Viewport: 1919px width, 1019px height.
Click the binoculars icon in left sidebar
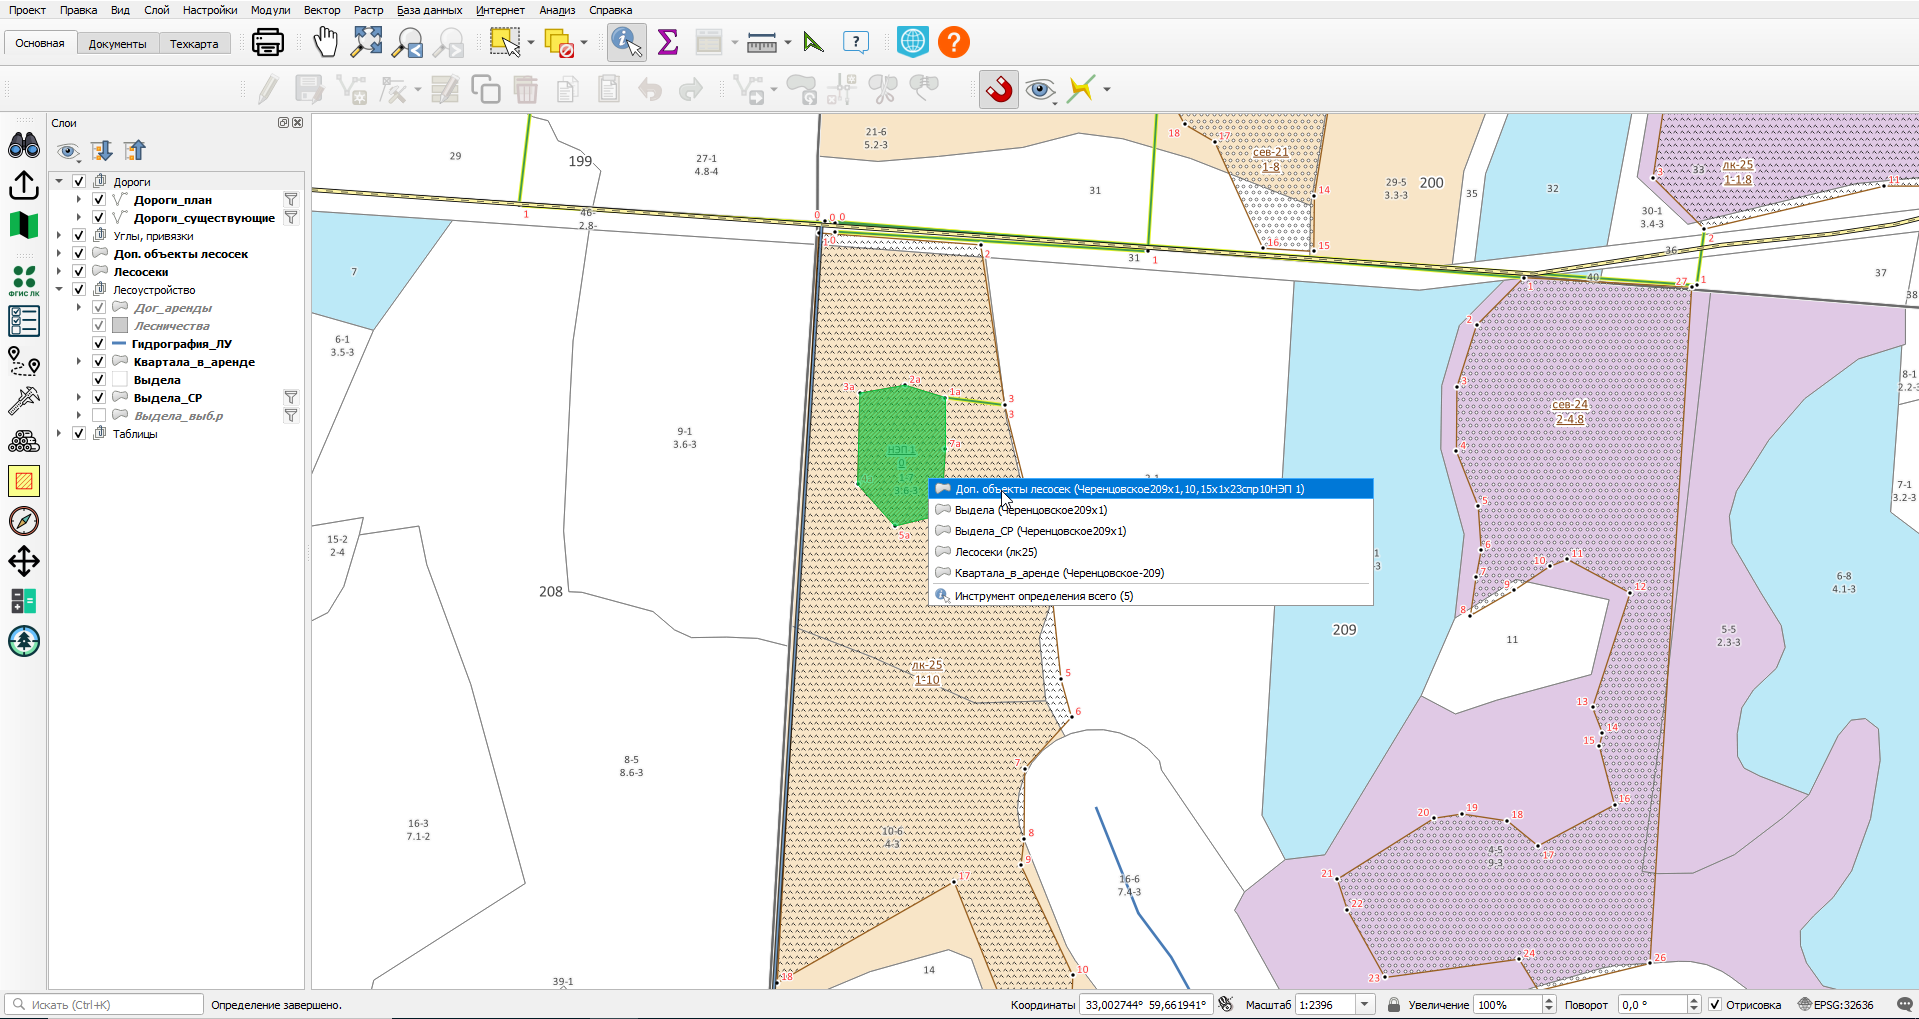[x=24, y=146]
